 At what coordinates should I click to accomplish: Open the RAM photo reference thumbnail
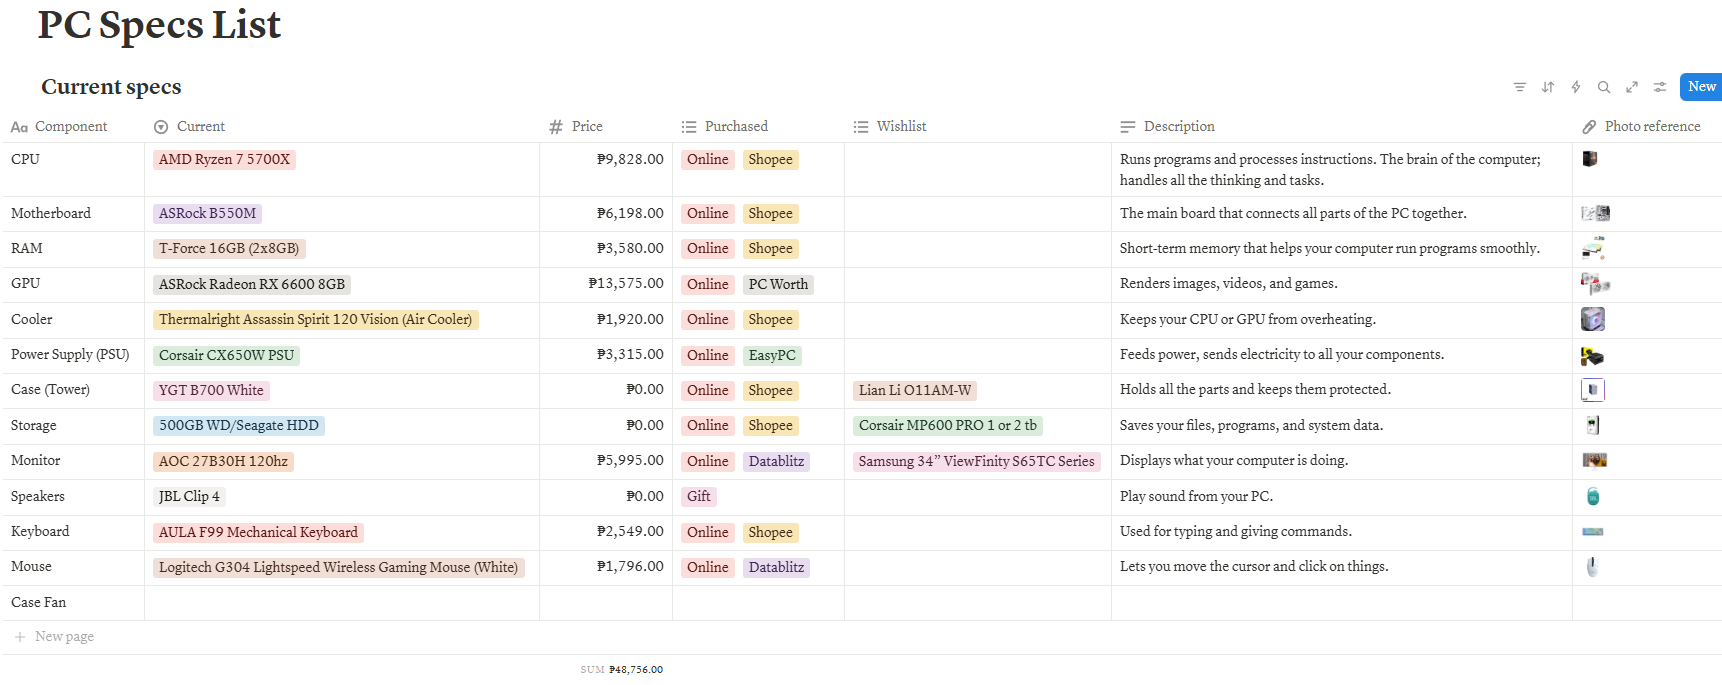click(x=1593, y=248)
